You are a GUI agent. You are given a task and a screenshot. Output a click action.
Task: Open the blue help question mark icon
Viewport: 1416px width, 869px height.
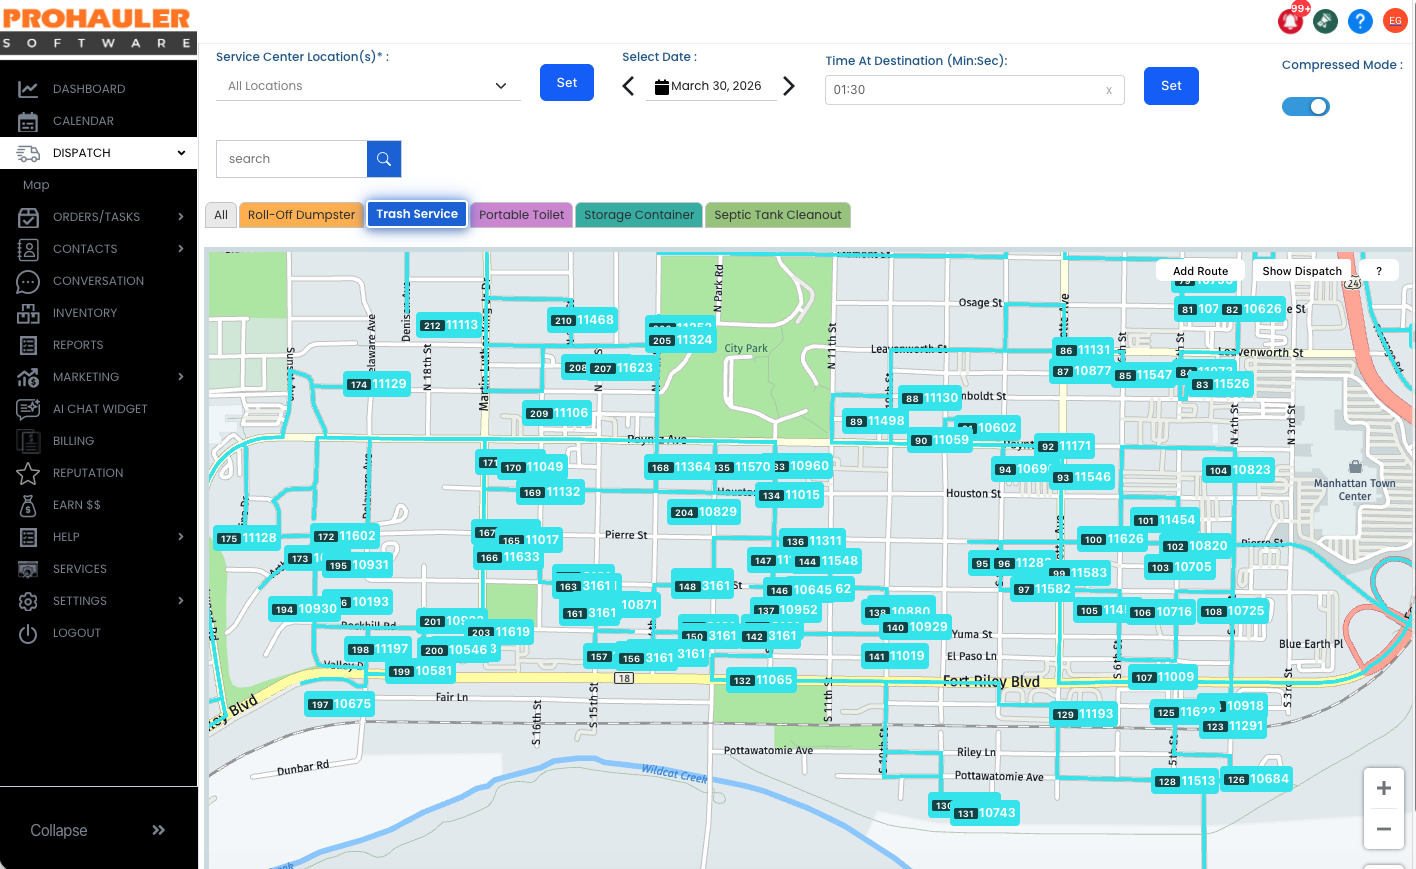tap(1360, 20)
